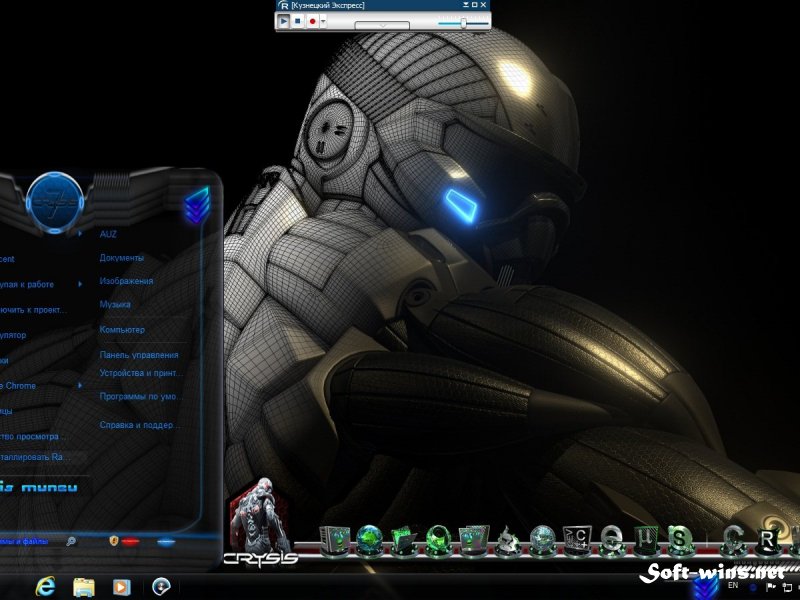Open the Action Center flag tray icon
This screenshot has width=800, height=600.
(x=770, y=588)
